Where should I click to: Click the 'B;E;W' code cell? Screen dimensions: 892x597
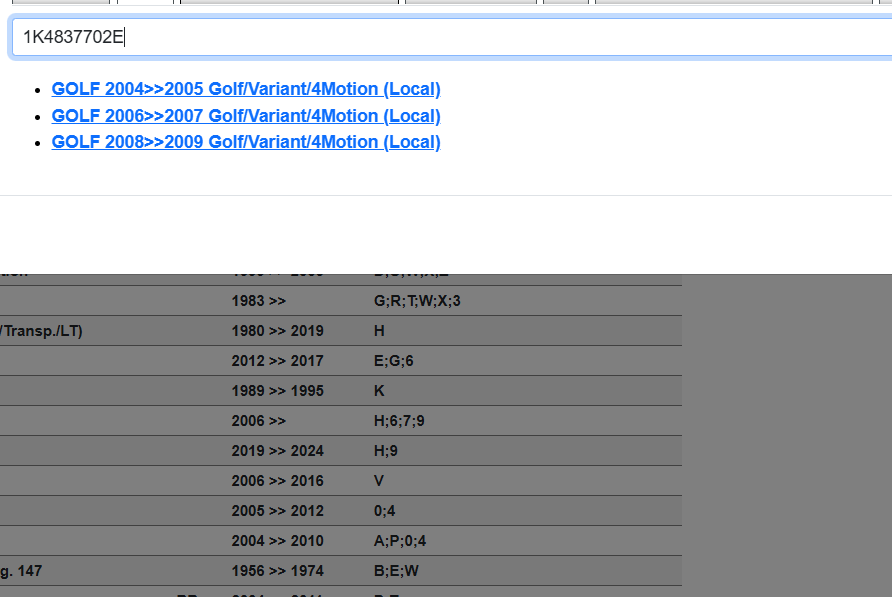[397, 571]
